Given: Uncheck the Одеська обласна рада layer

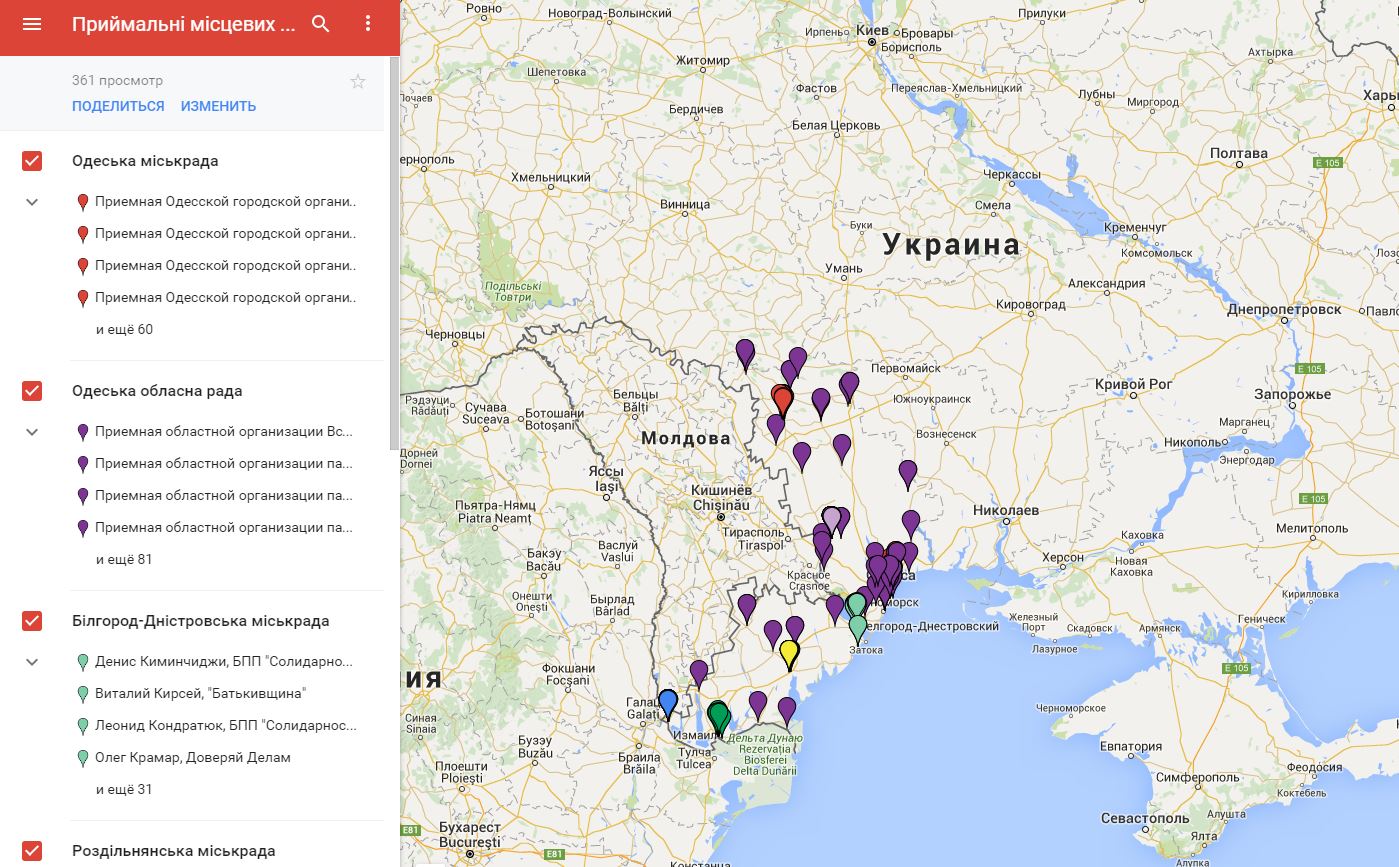Looking at the screenshot, I should point(32,391).
